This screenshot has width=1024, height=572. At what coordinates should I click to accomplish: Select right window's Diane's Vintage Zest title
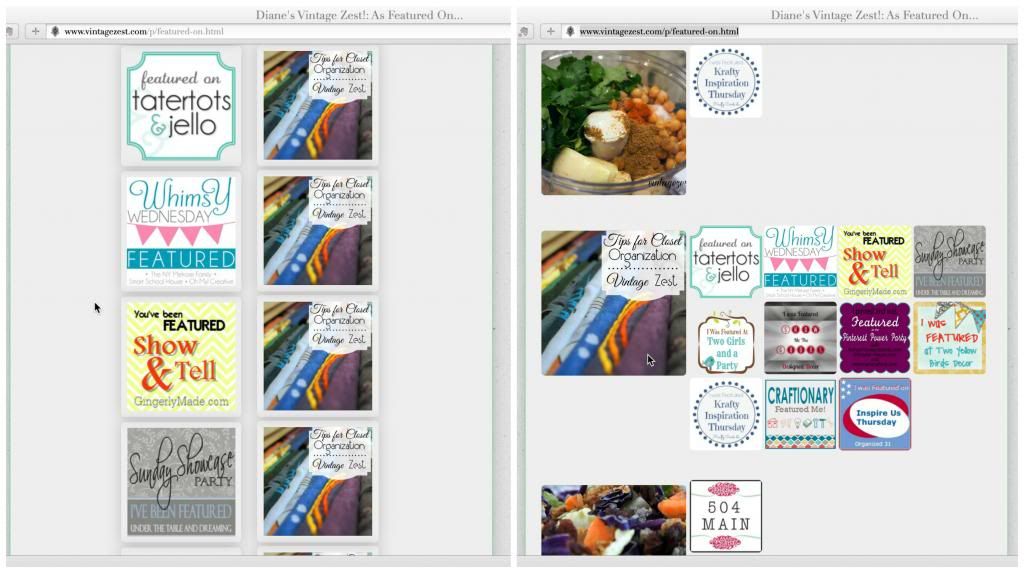pyautogui.click(x=874, y=14)
